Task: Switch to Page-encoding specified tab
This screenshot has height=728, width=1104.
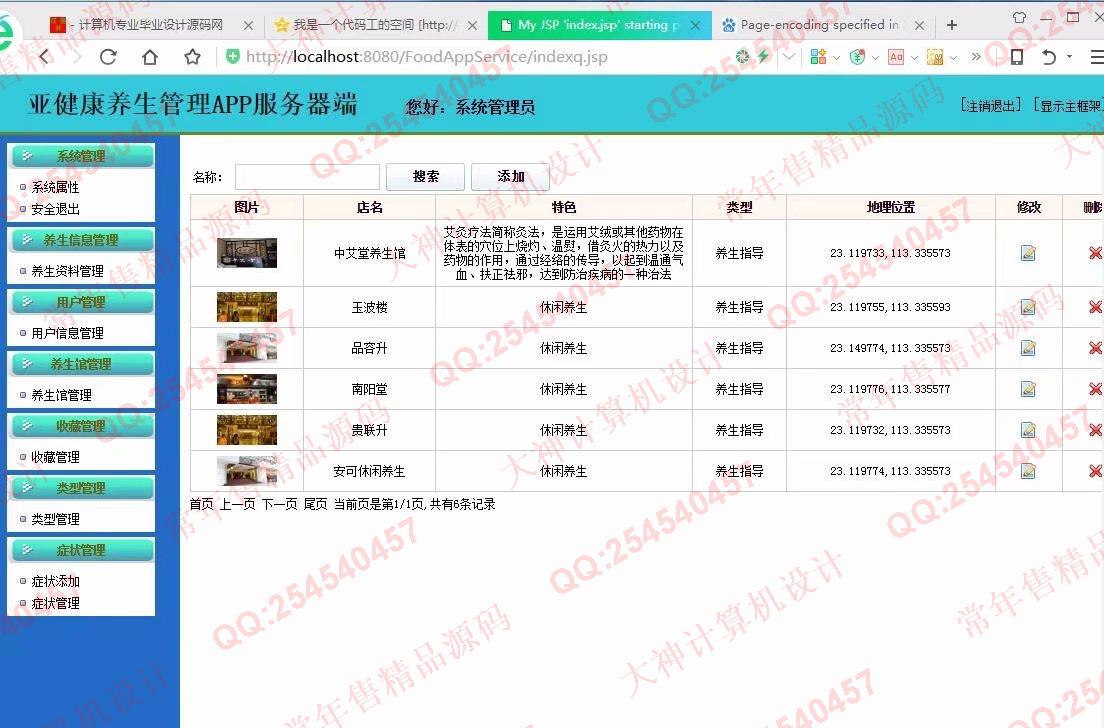Action: tap(820, 25)
